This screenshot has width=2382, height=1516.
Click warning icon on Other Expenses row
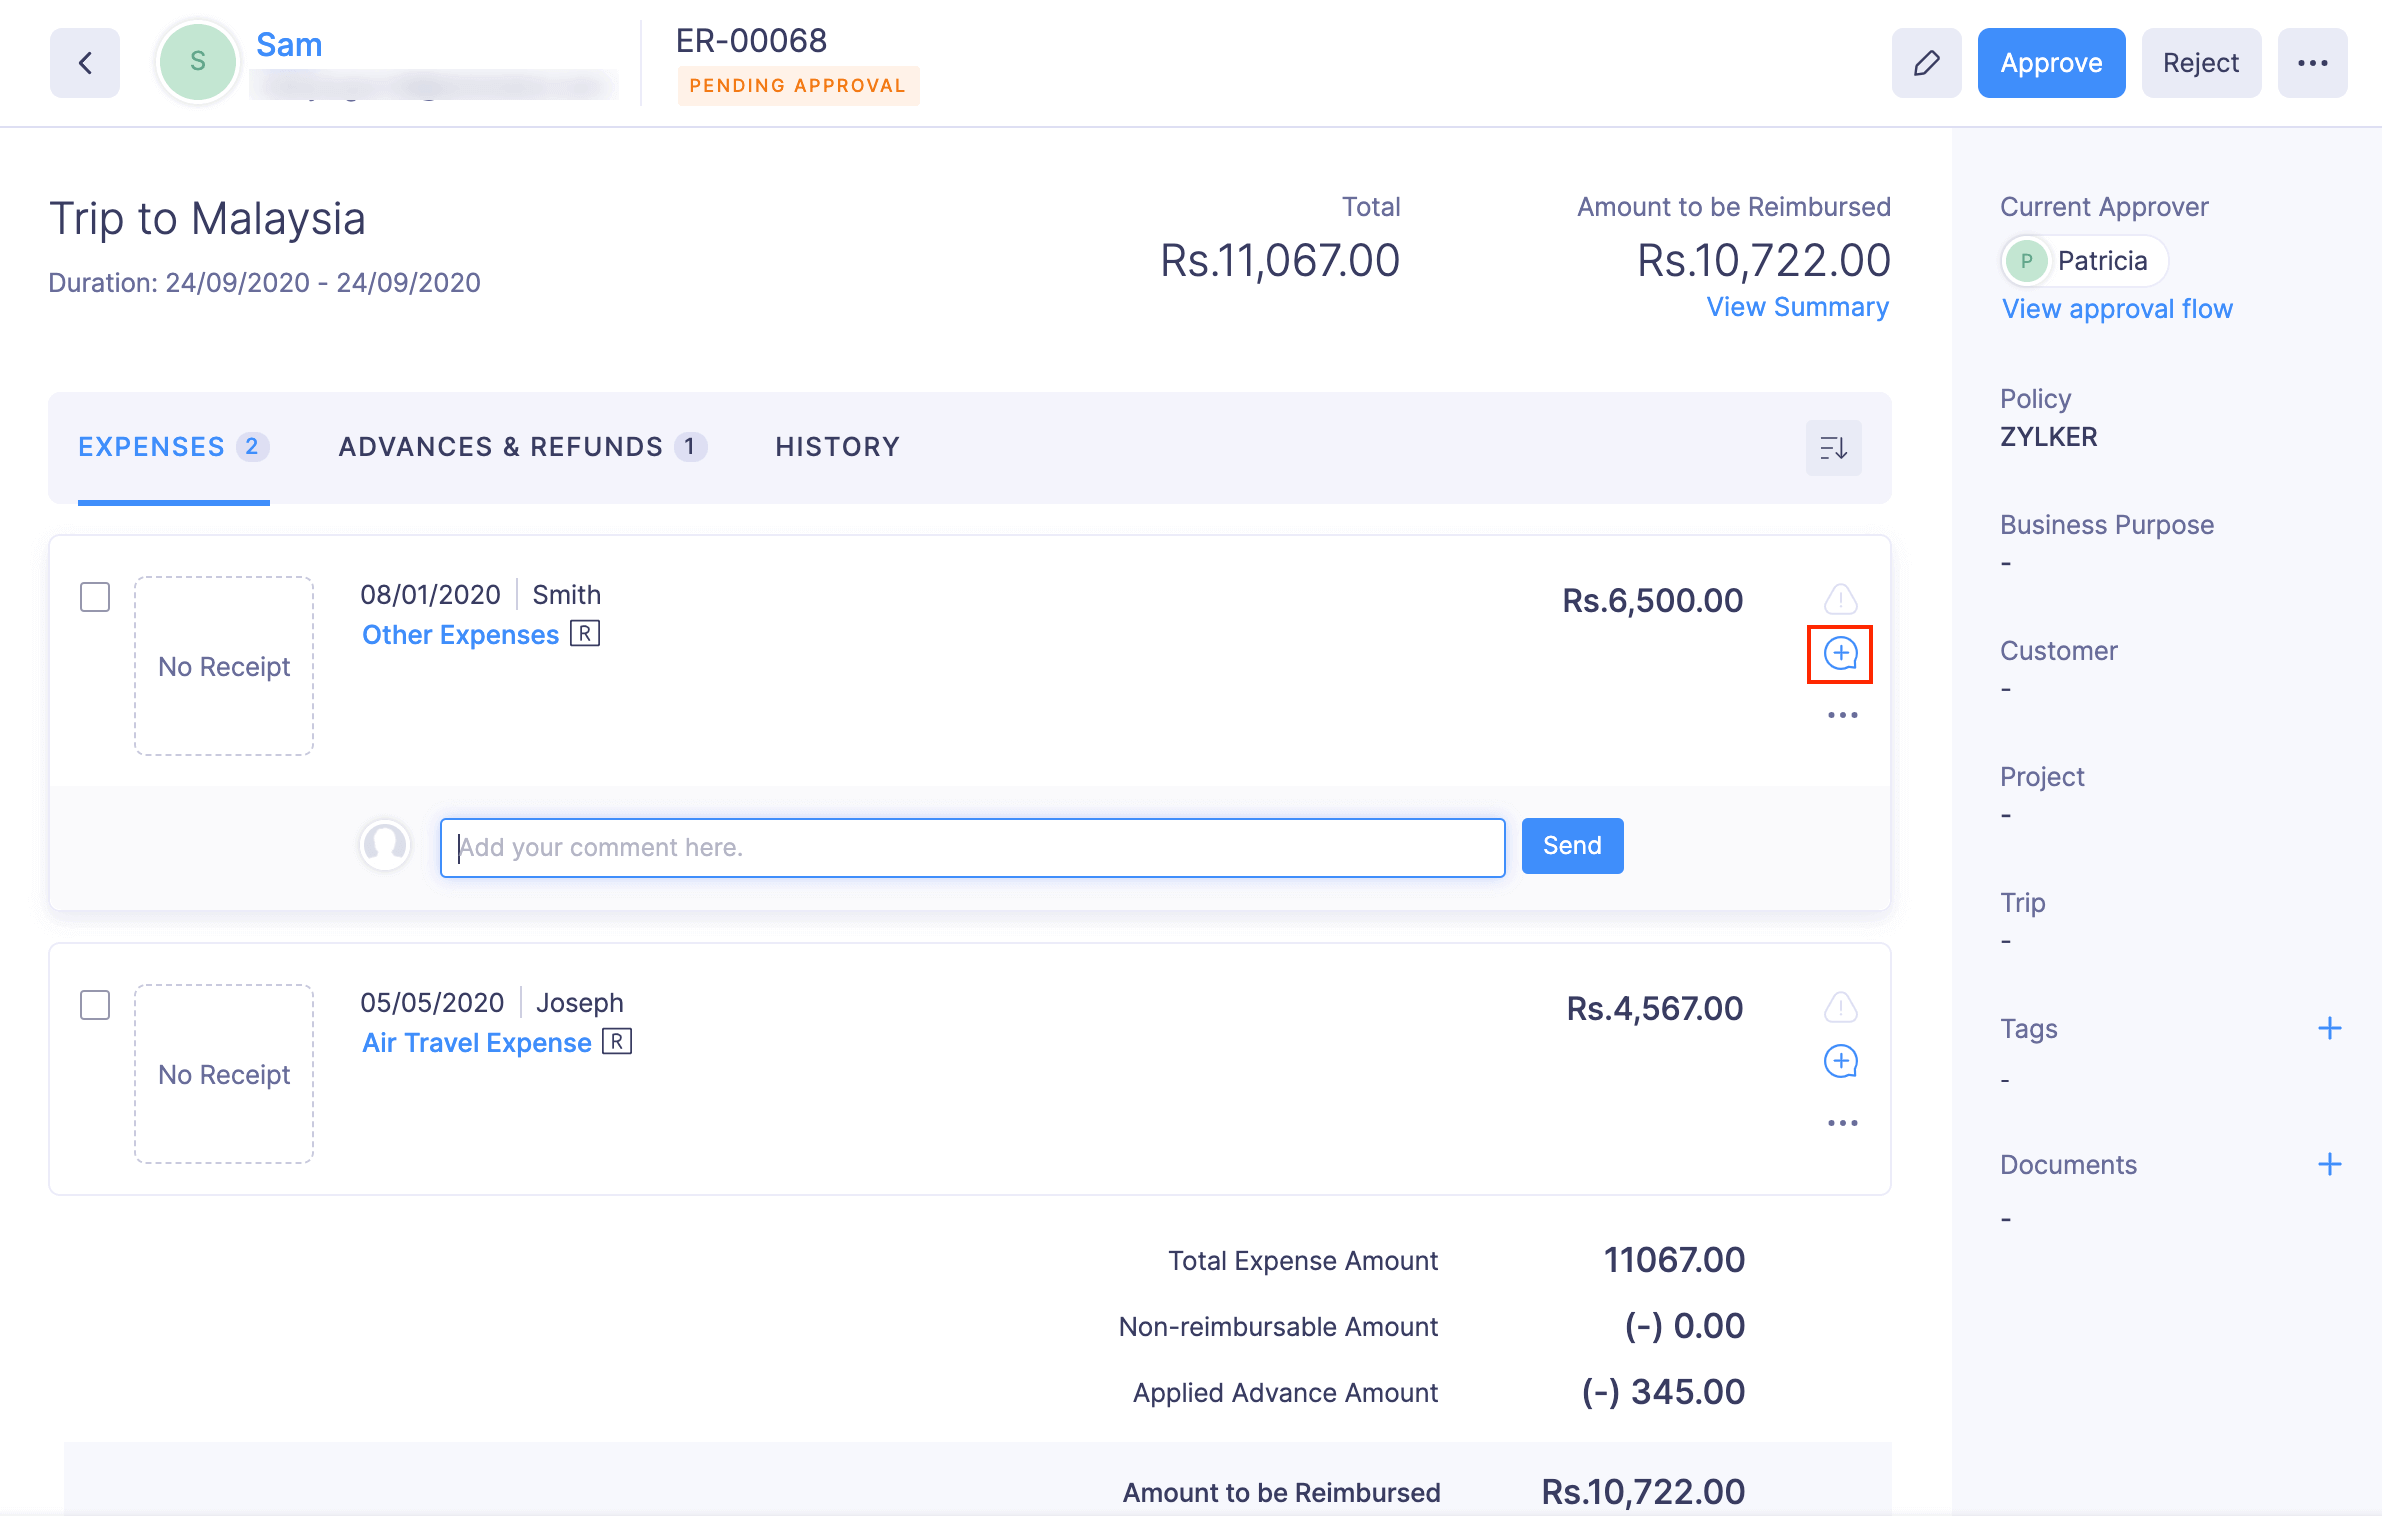(x=1840, y=599)
